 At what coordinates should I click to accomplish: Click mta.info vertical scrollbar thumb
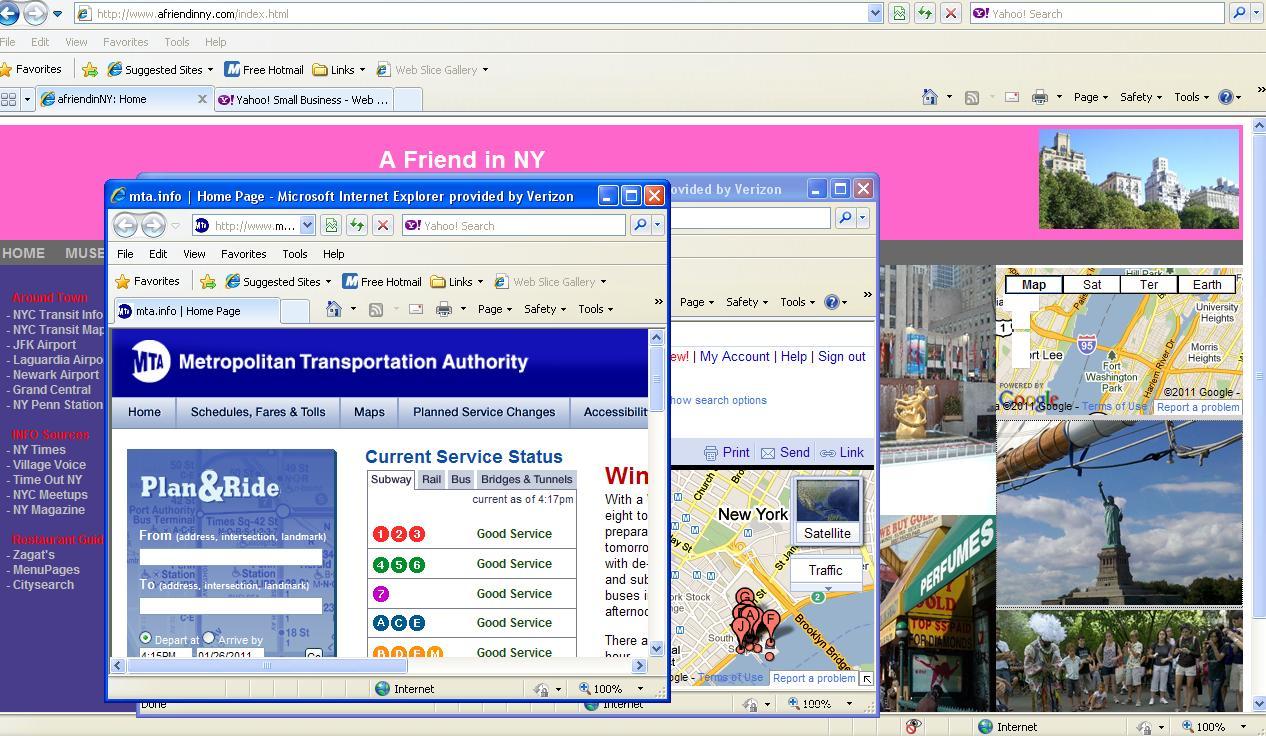[657, 380]
